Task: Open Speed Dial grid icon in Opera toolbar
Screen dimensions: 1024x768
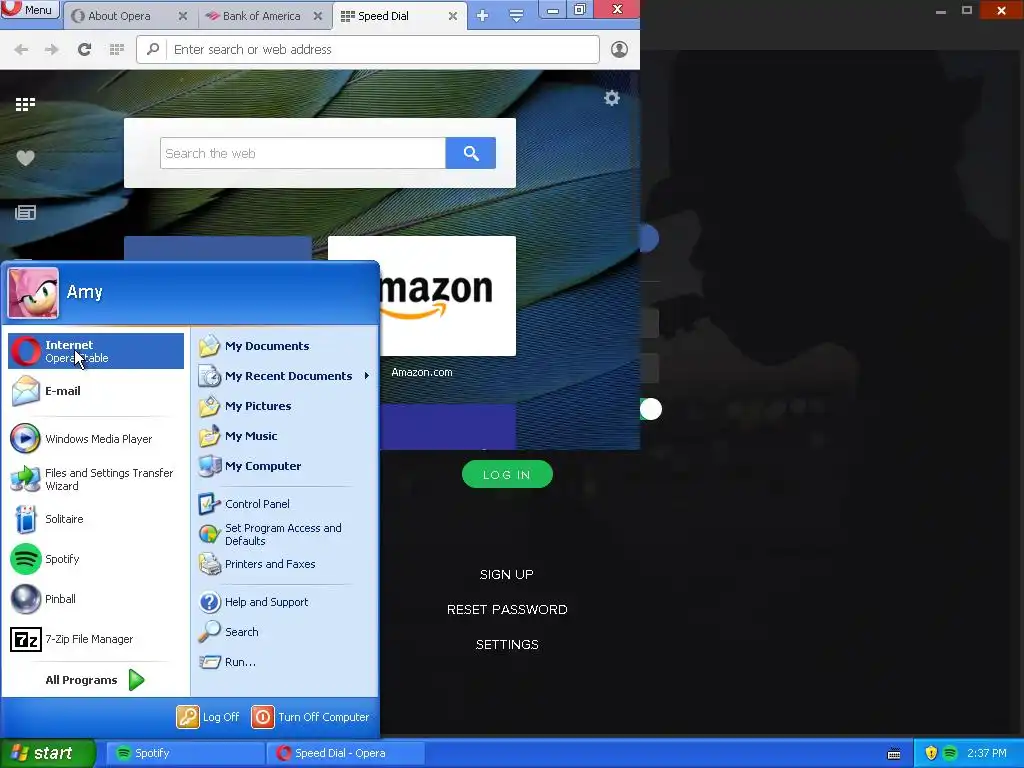Action: (x=117, y=50)
